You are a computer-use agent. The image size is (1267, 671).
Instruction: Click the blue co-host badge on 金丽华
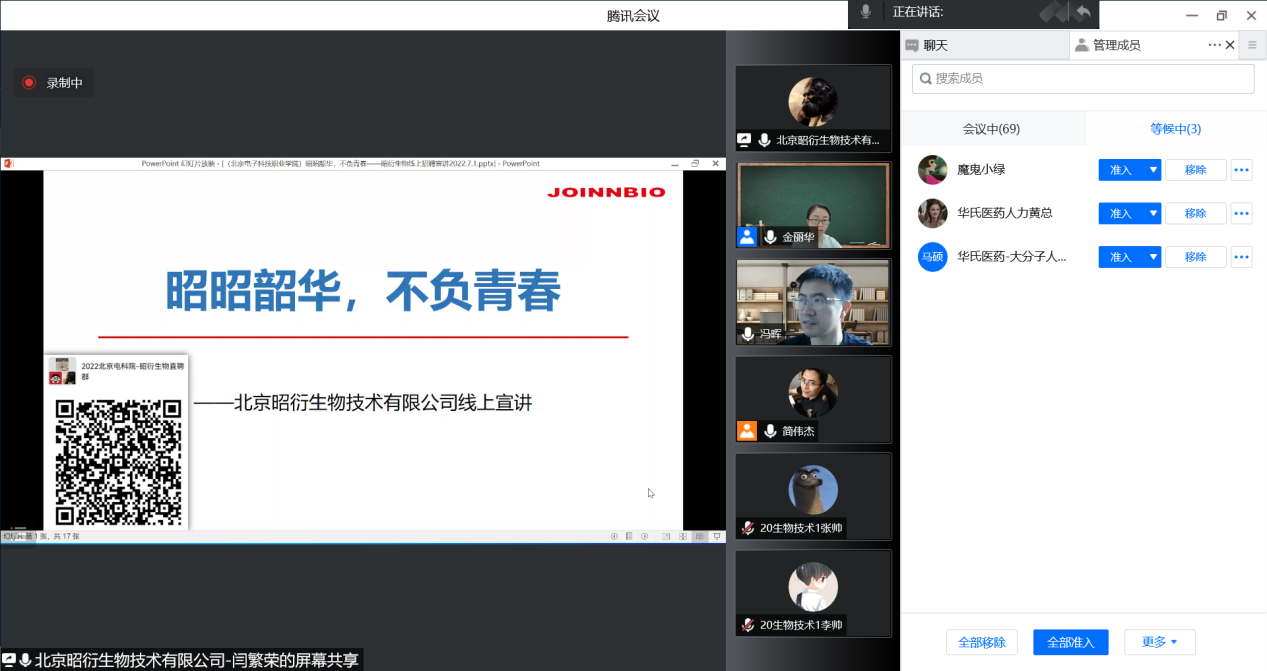coord(747,237)
